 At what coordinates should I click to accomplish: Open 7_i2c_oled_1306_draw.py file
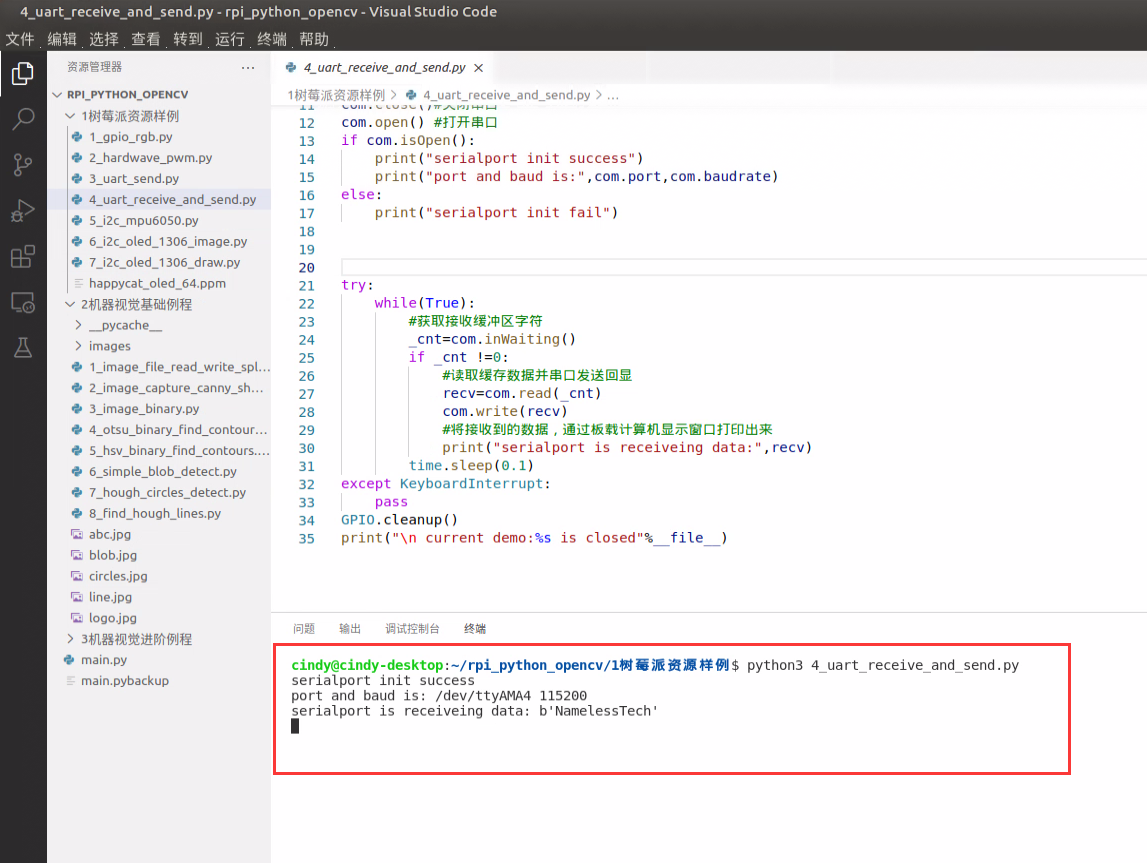[165, 263]
